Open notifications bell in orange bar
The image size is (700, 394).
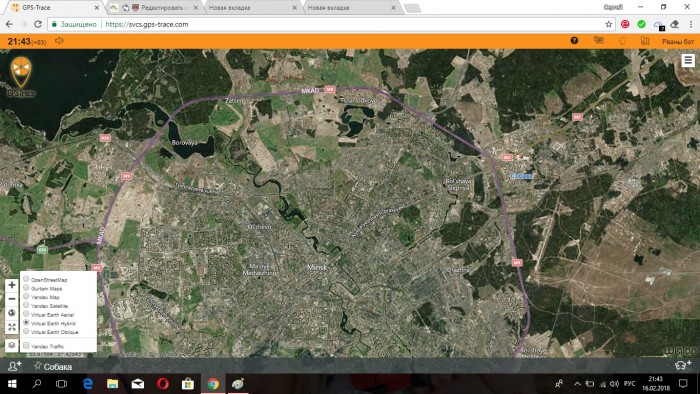point(622,41)
